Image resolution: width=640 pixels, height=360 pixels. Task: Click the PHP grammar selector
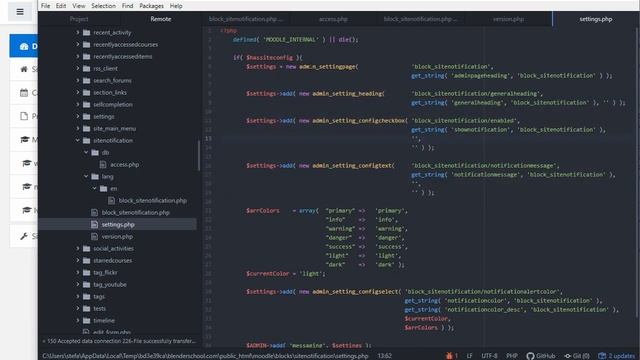tap(512, 356)
